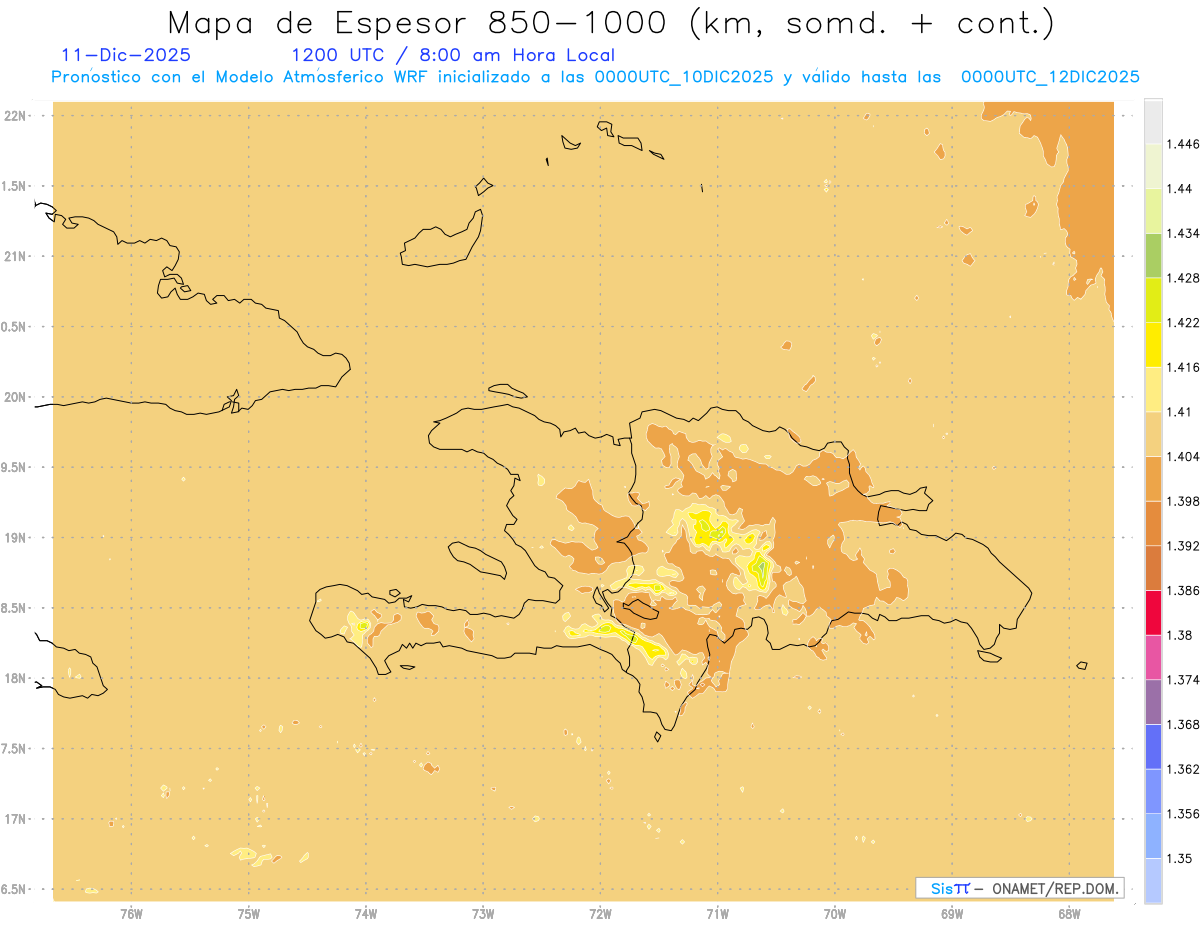Click the '1.392' colorbar value
Viewport: 1200px width, 927px height.
(x=1182, y=546)
